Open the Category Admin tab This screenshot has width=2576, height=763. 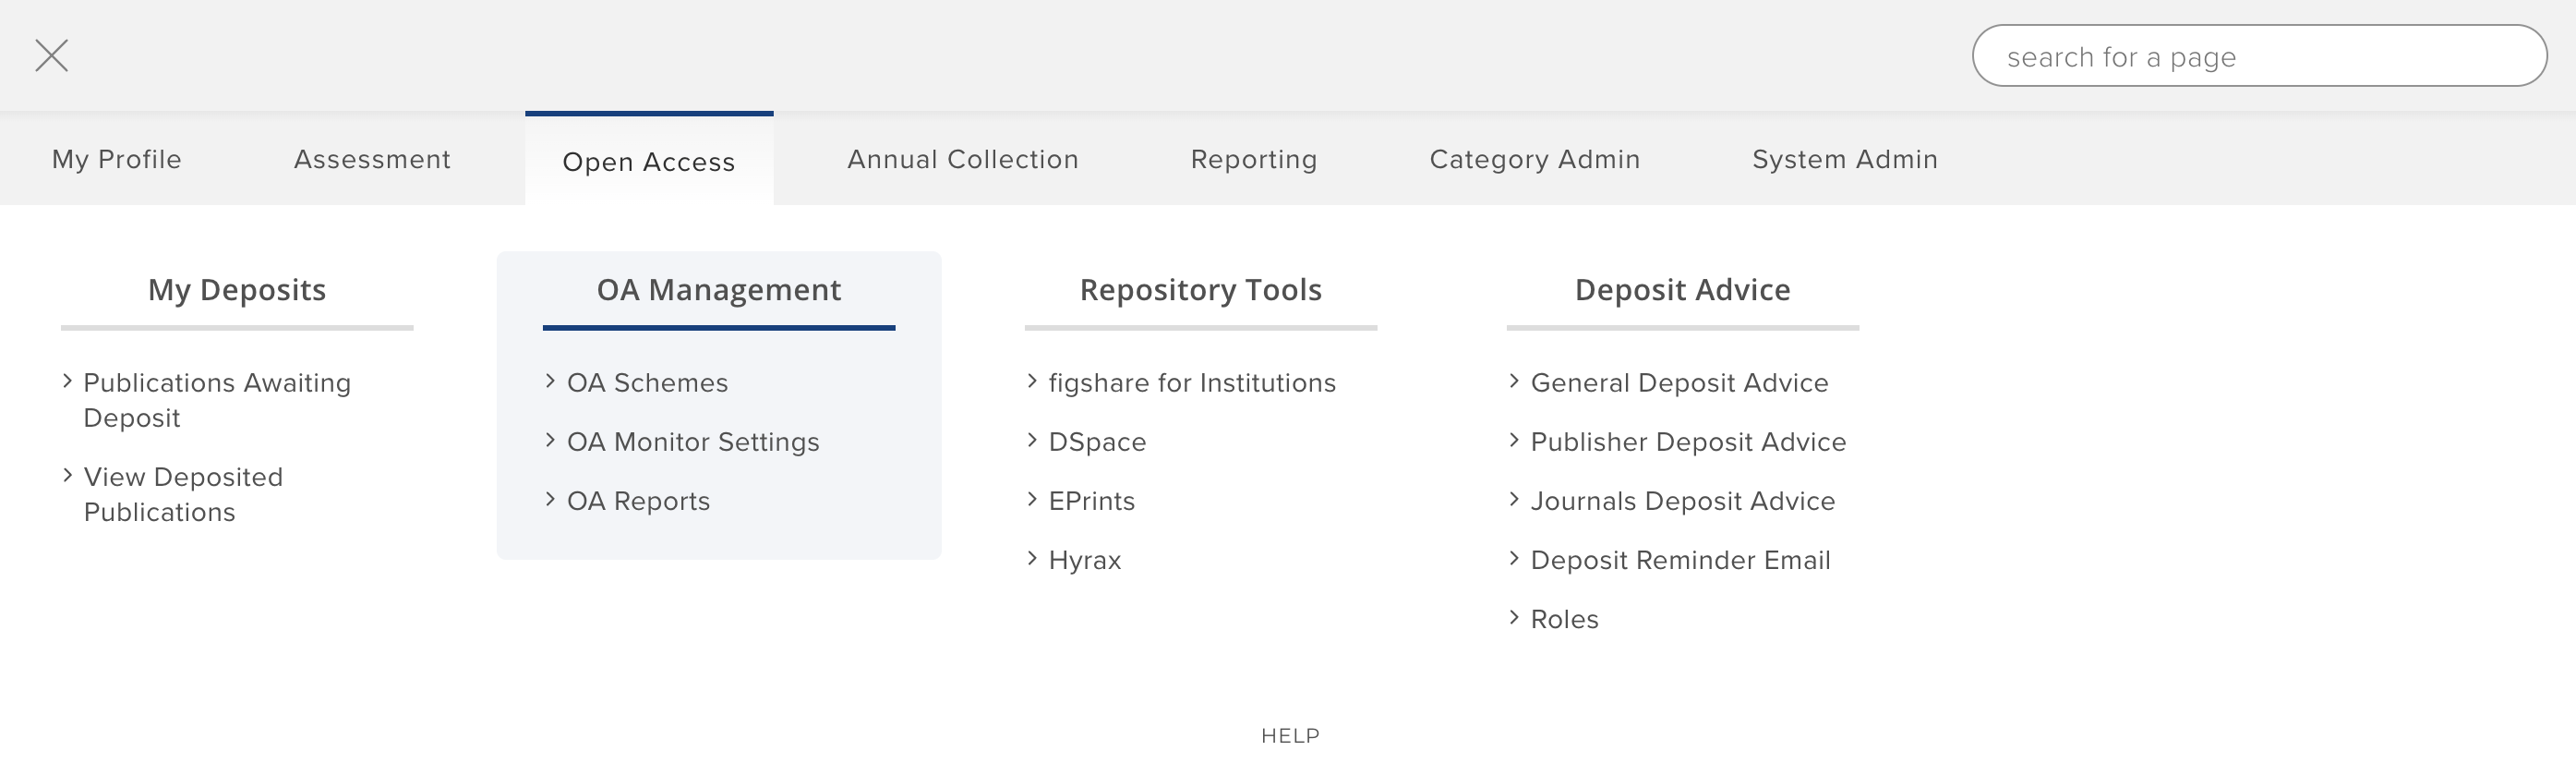[1534, 159]
